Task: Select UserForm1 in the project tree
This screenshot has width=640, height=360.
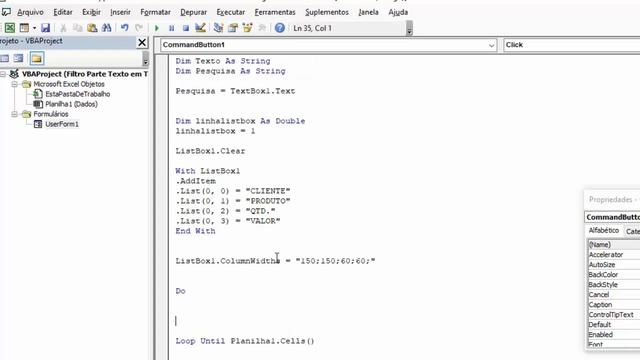Action: click(62, 124)
